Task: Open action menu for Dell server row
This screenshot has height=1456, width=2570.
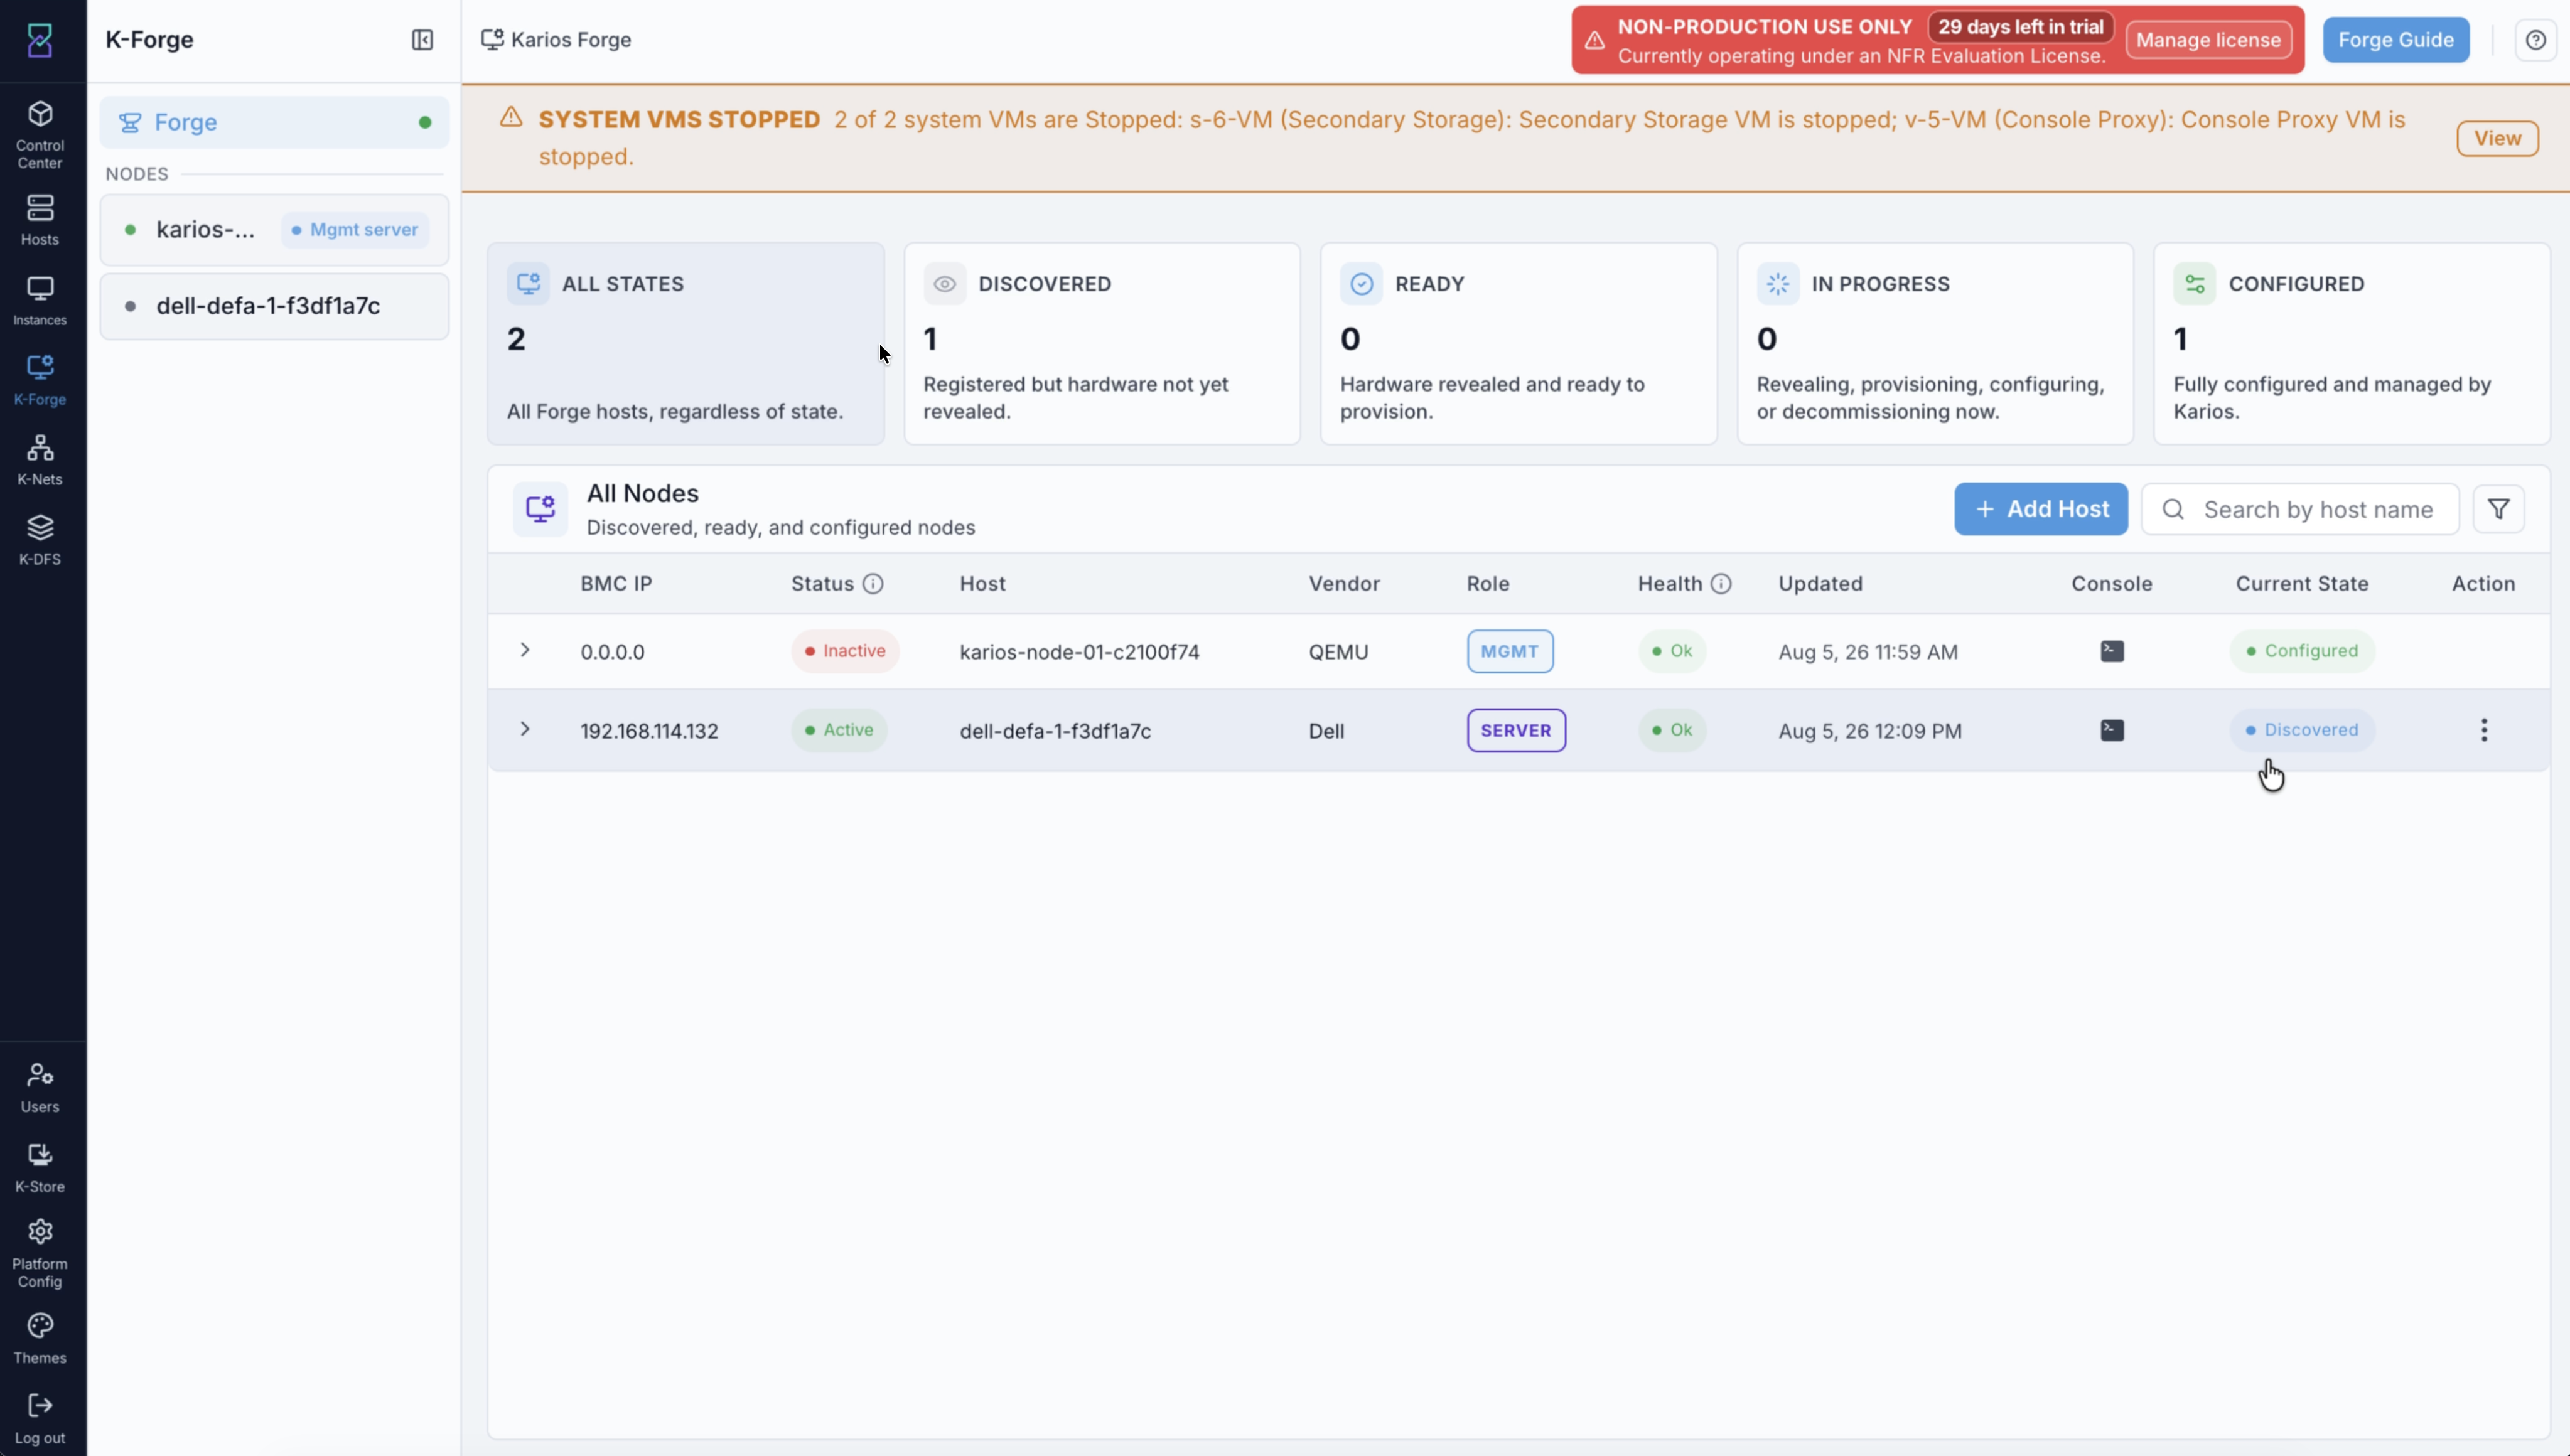Action: pyautogui.click(x=2484, y=730)
